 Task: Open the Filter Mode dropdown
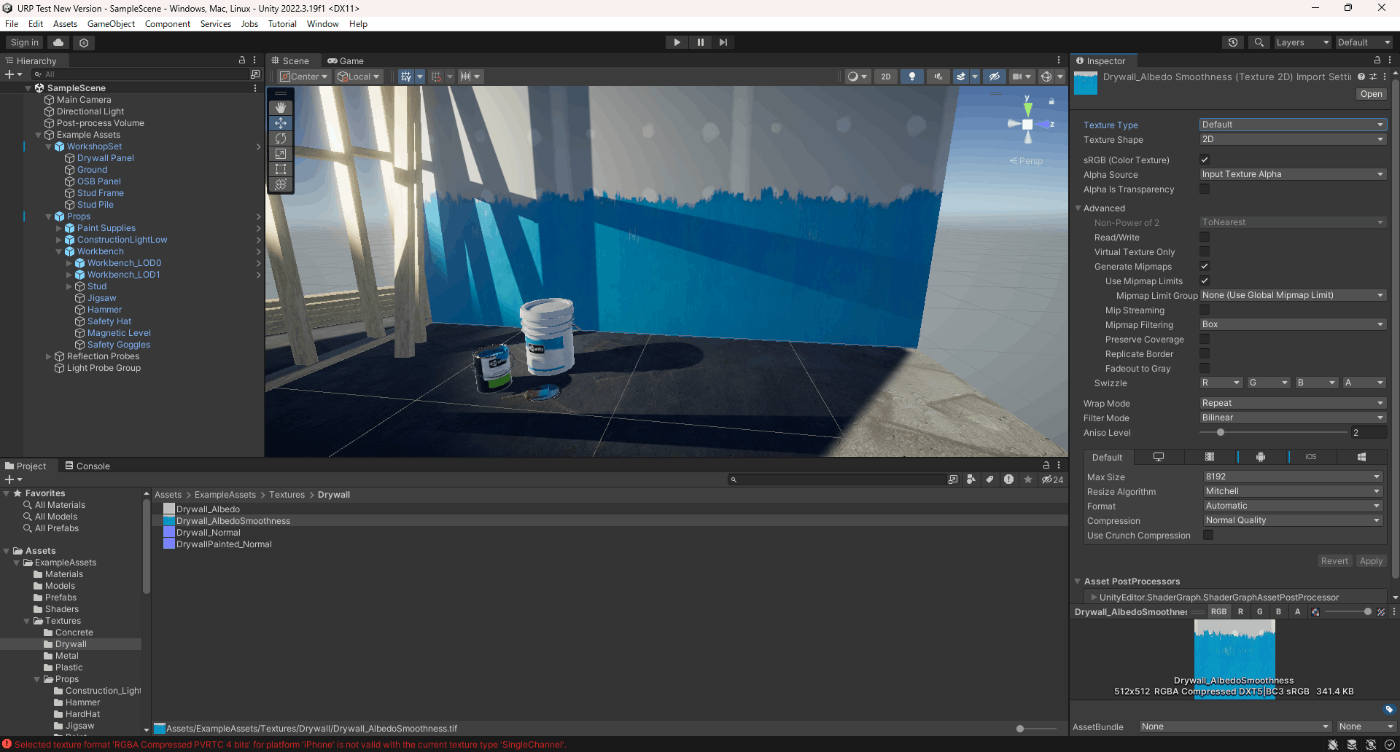1293,418
